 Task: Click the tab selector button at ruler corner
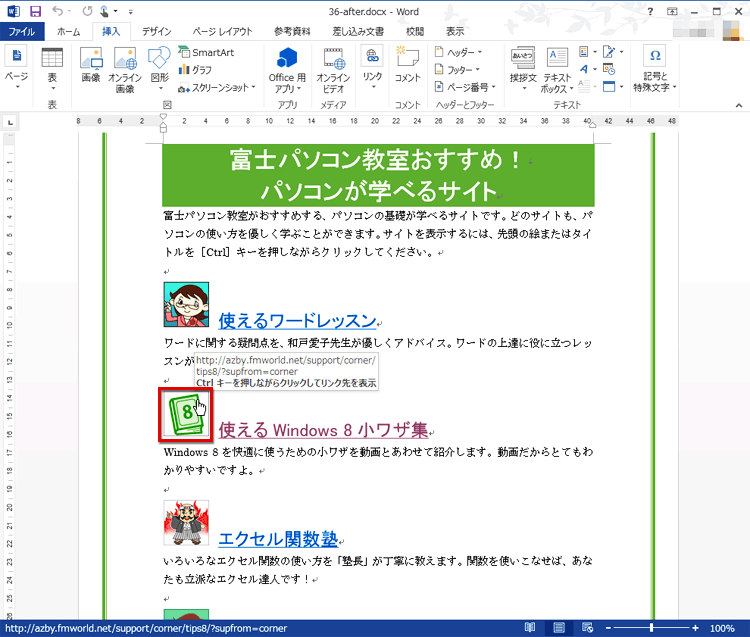[x=10, y=122]
